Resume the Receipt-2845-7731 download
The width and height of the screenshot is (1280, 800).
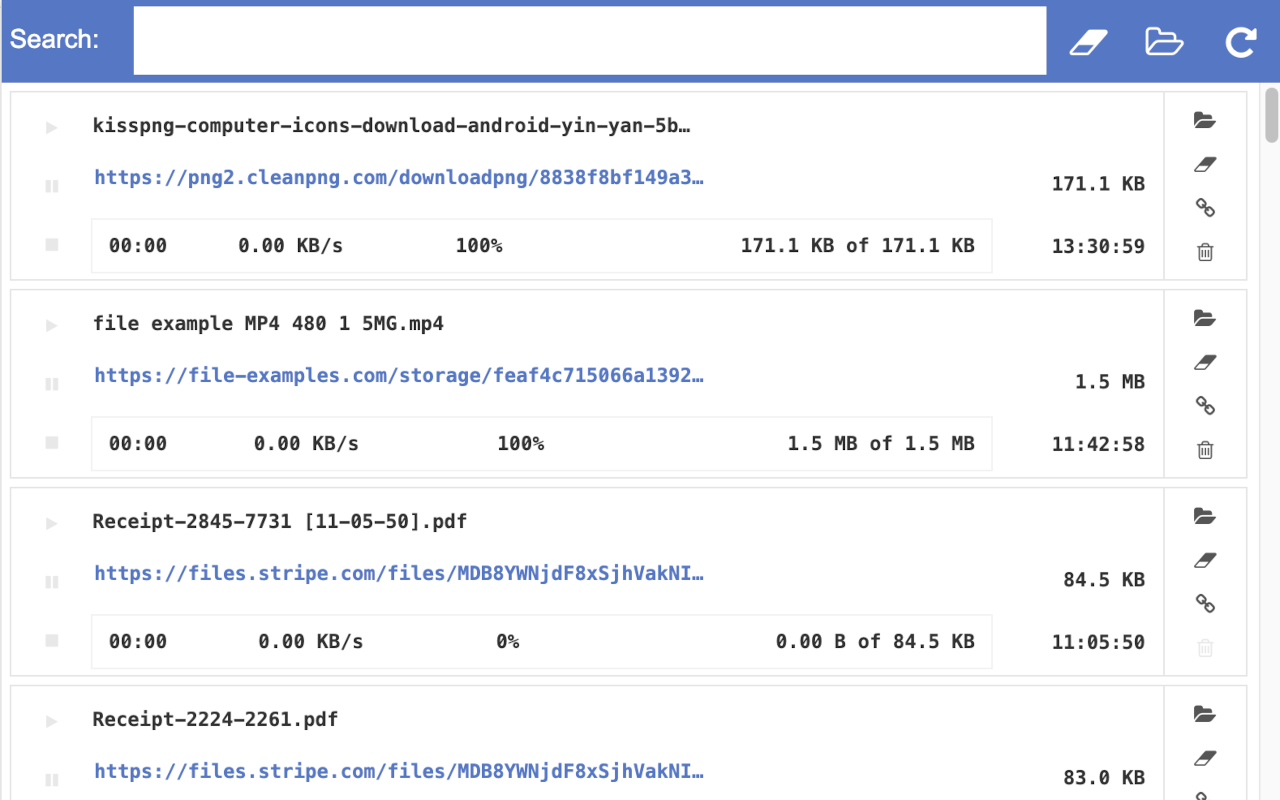50,522
